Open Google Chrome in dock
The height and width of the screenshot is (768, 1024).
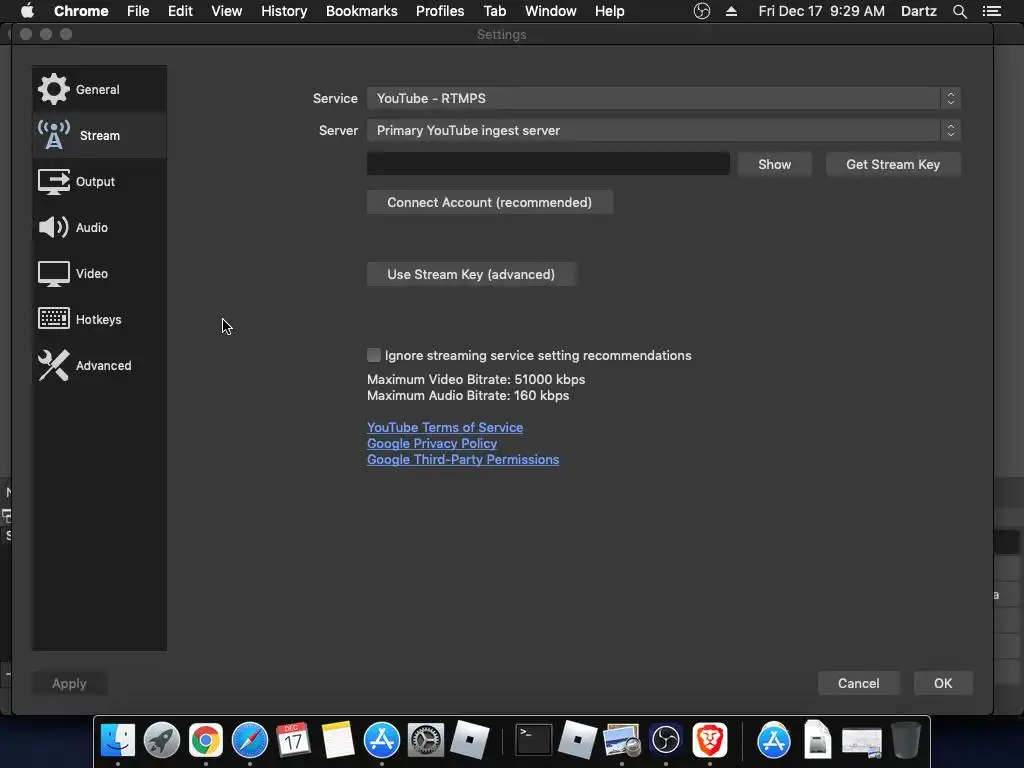[x=206, y=741]
